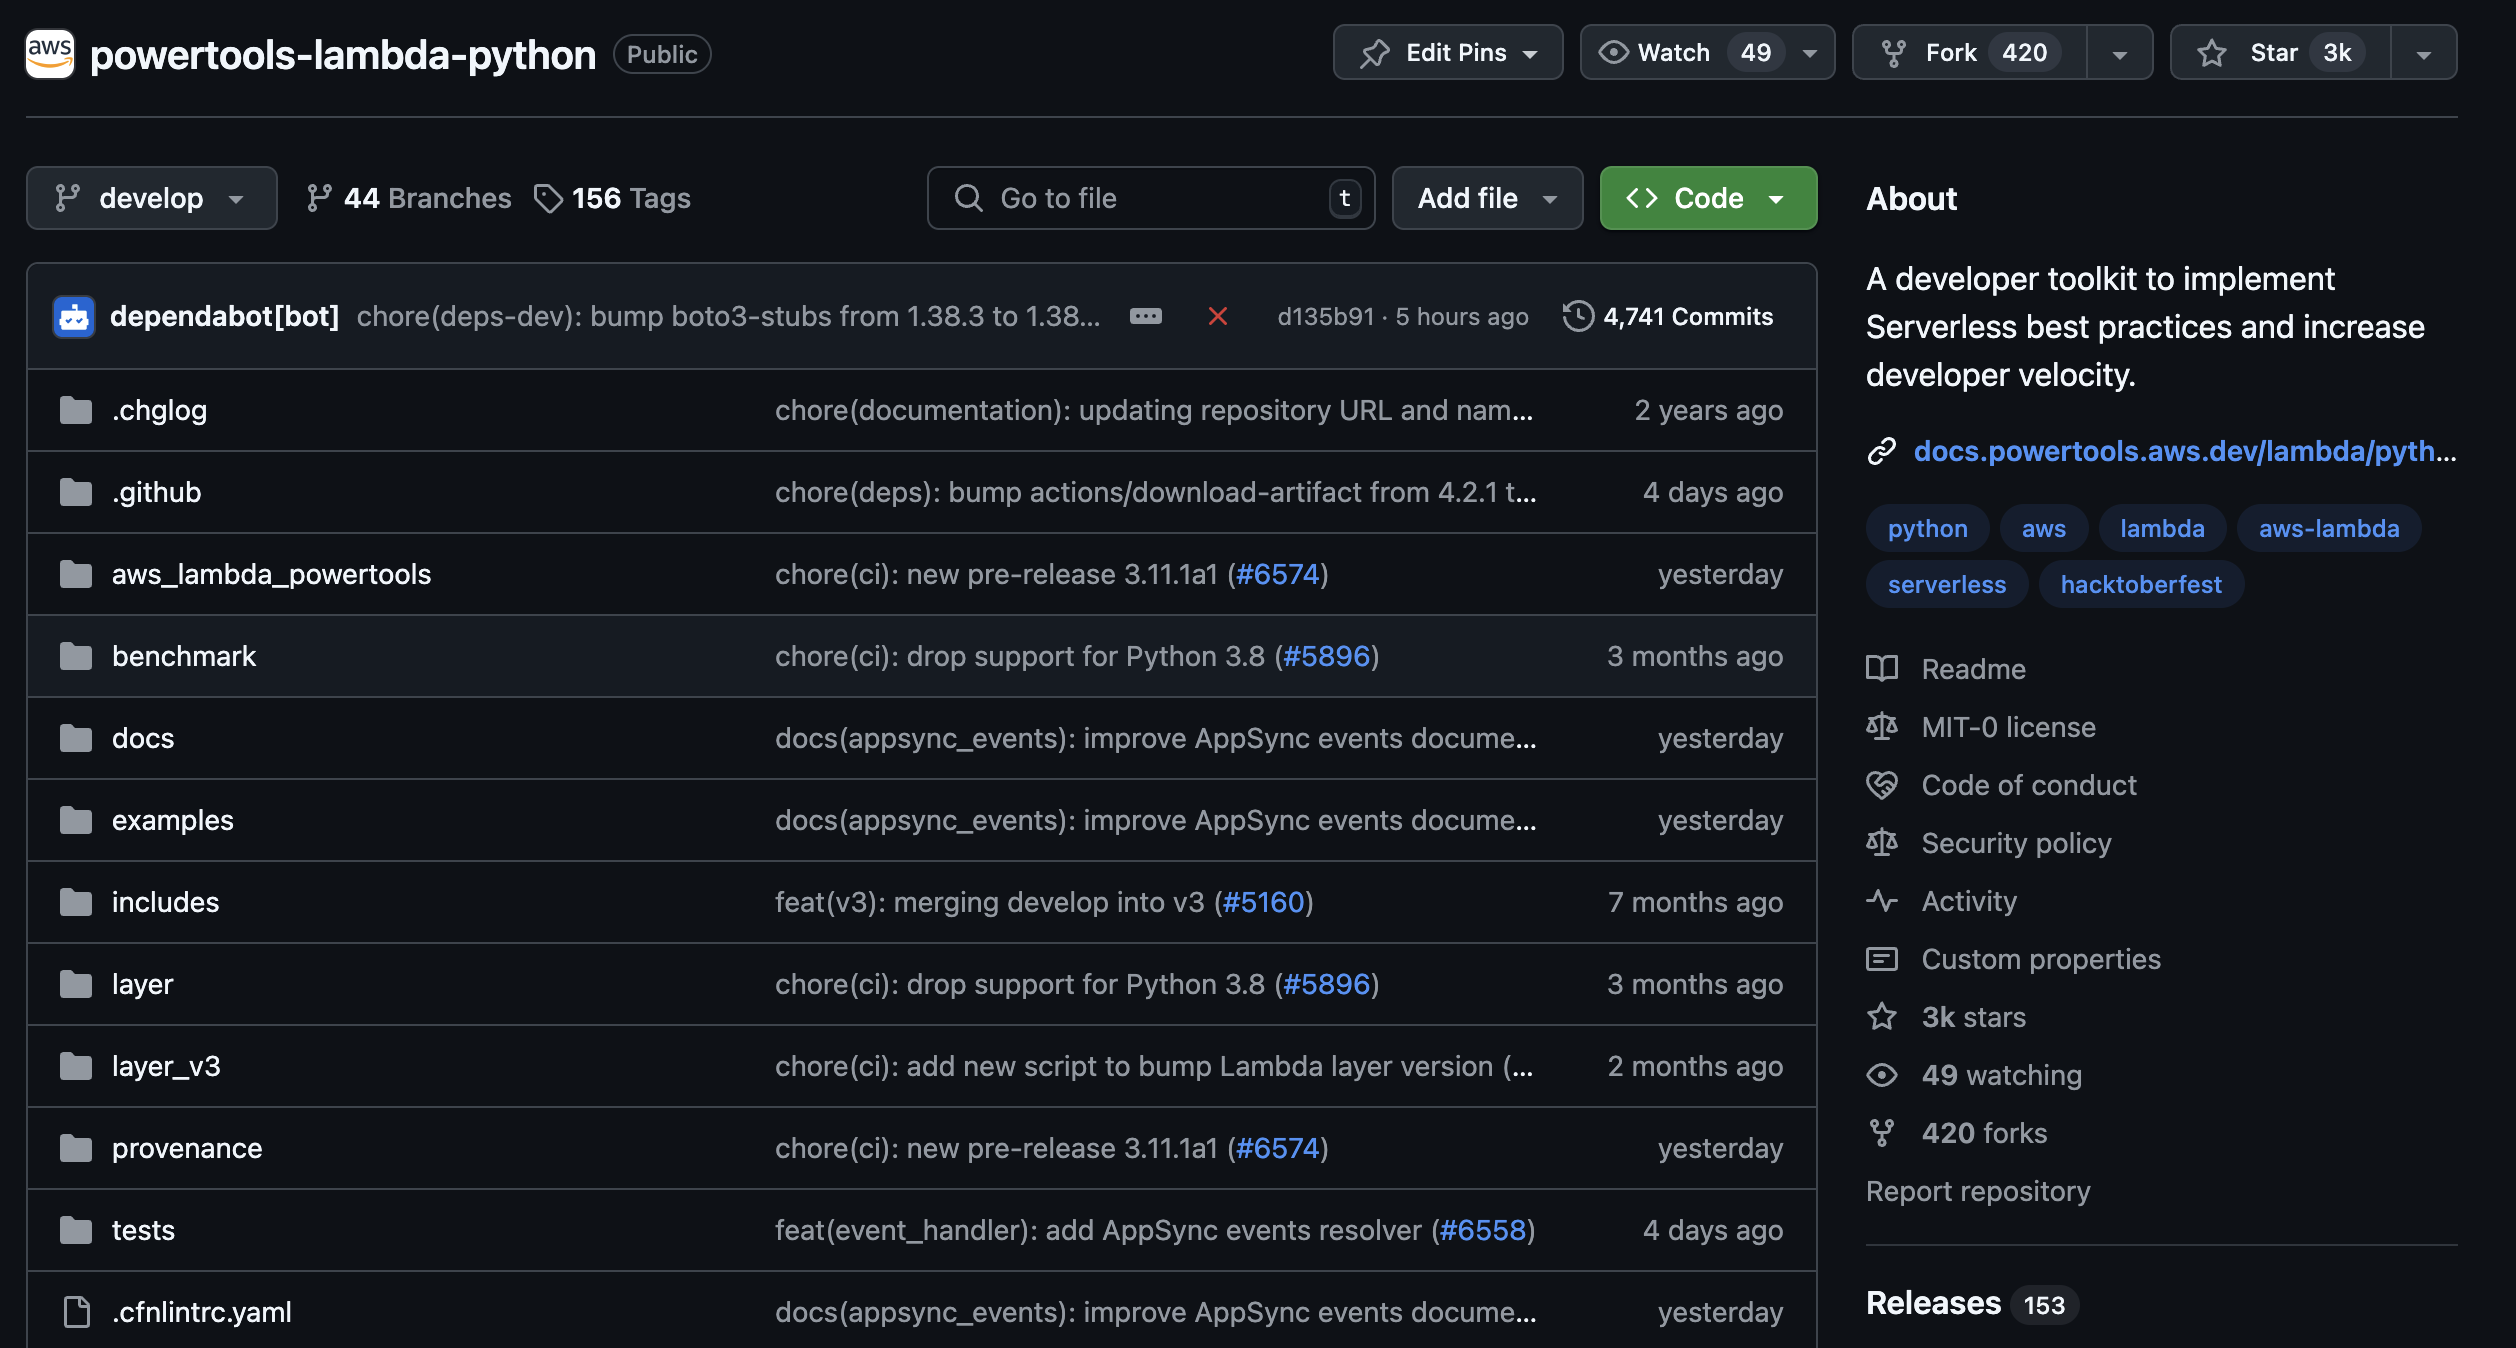Click the watching eye icon in About

1882,1075
